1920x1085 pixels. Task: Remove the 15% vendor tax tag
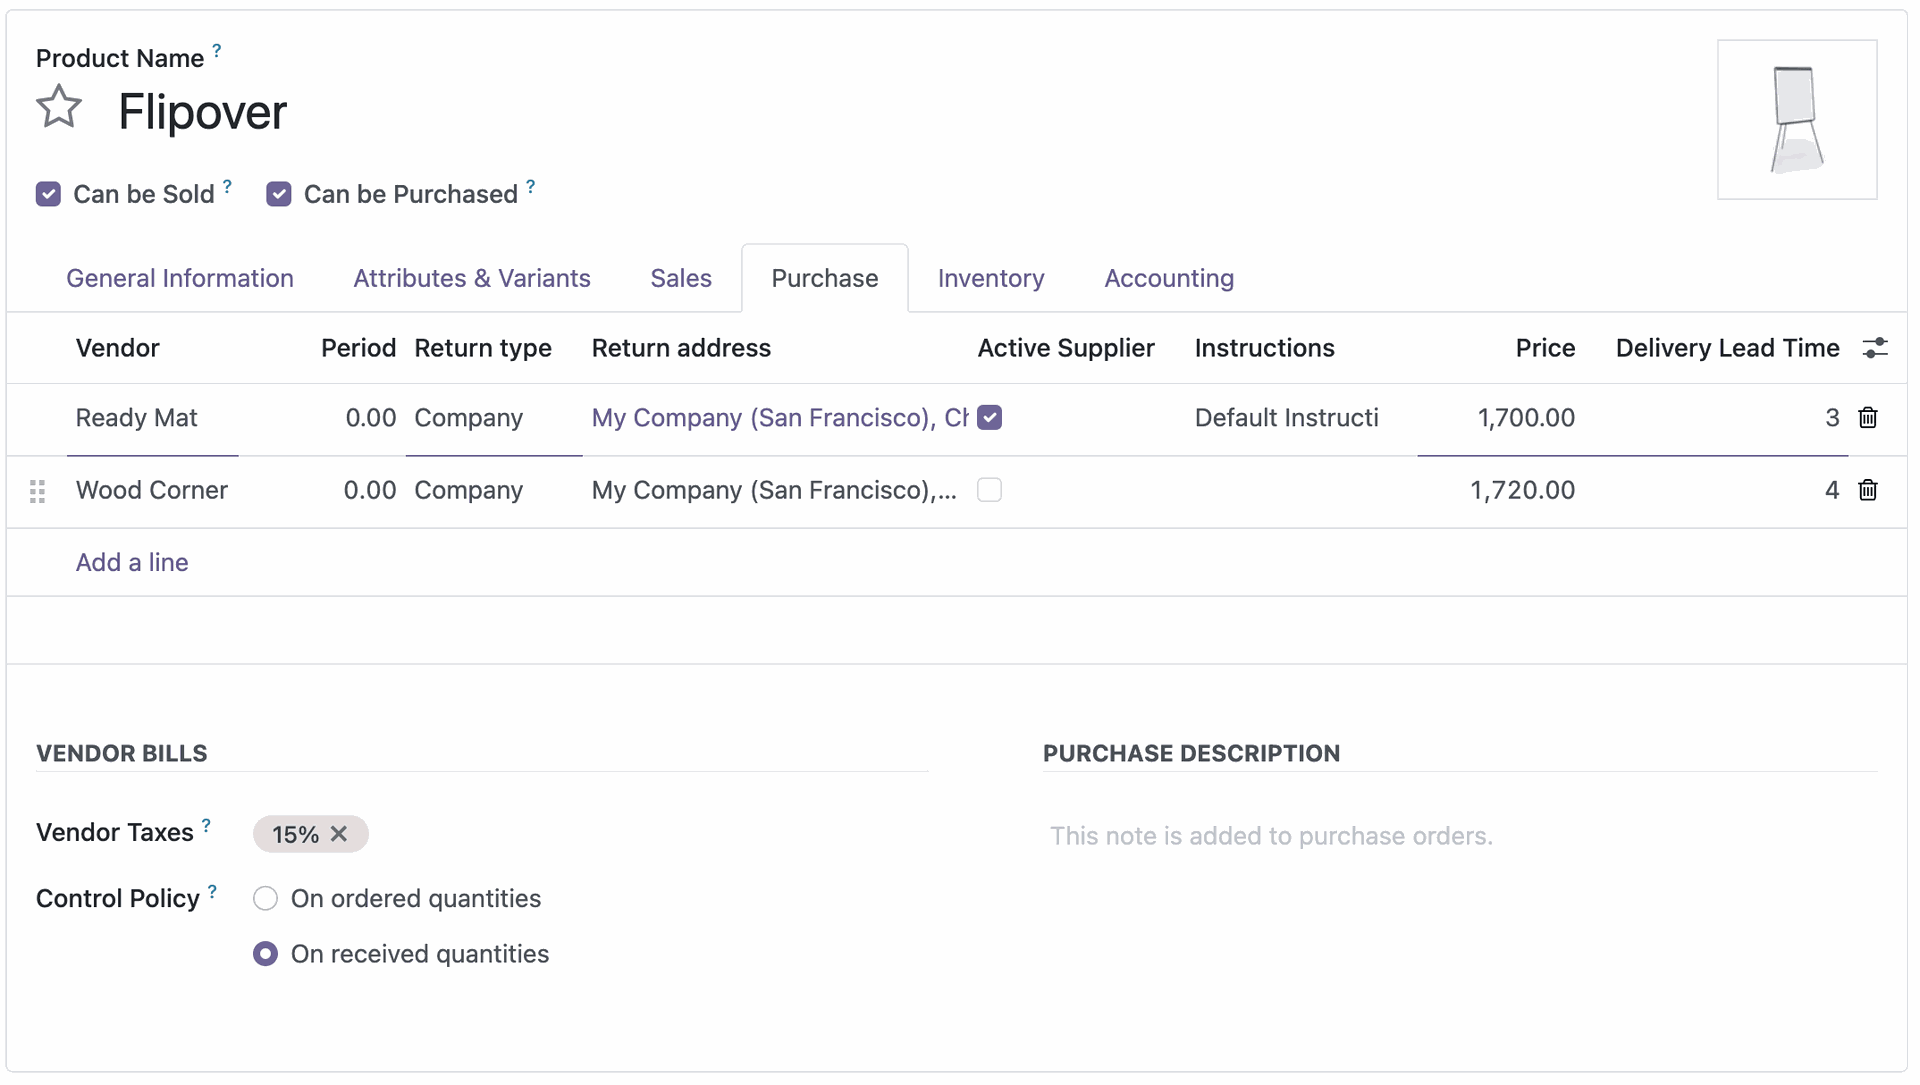pos(339,834)
